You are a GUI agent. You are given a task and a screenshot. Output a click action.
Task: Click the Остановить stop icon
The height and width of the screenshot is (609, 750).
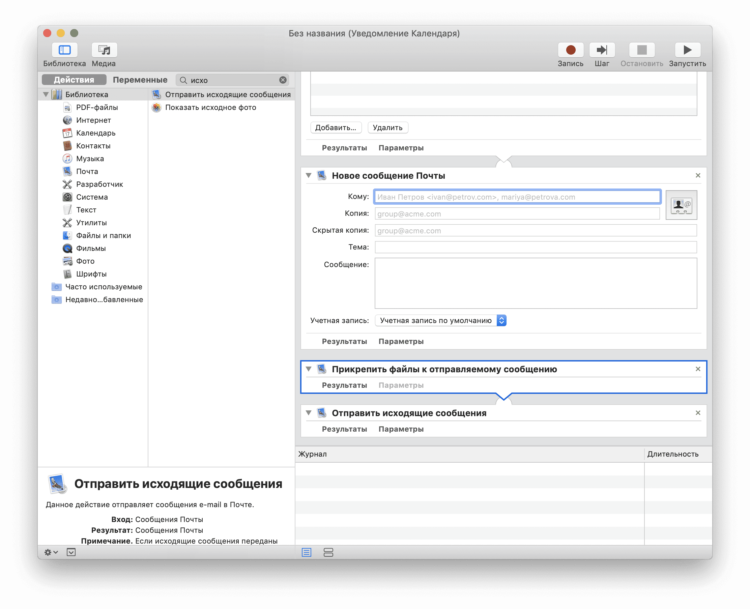(x=641, y=50)
